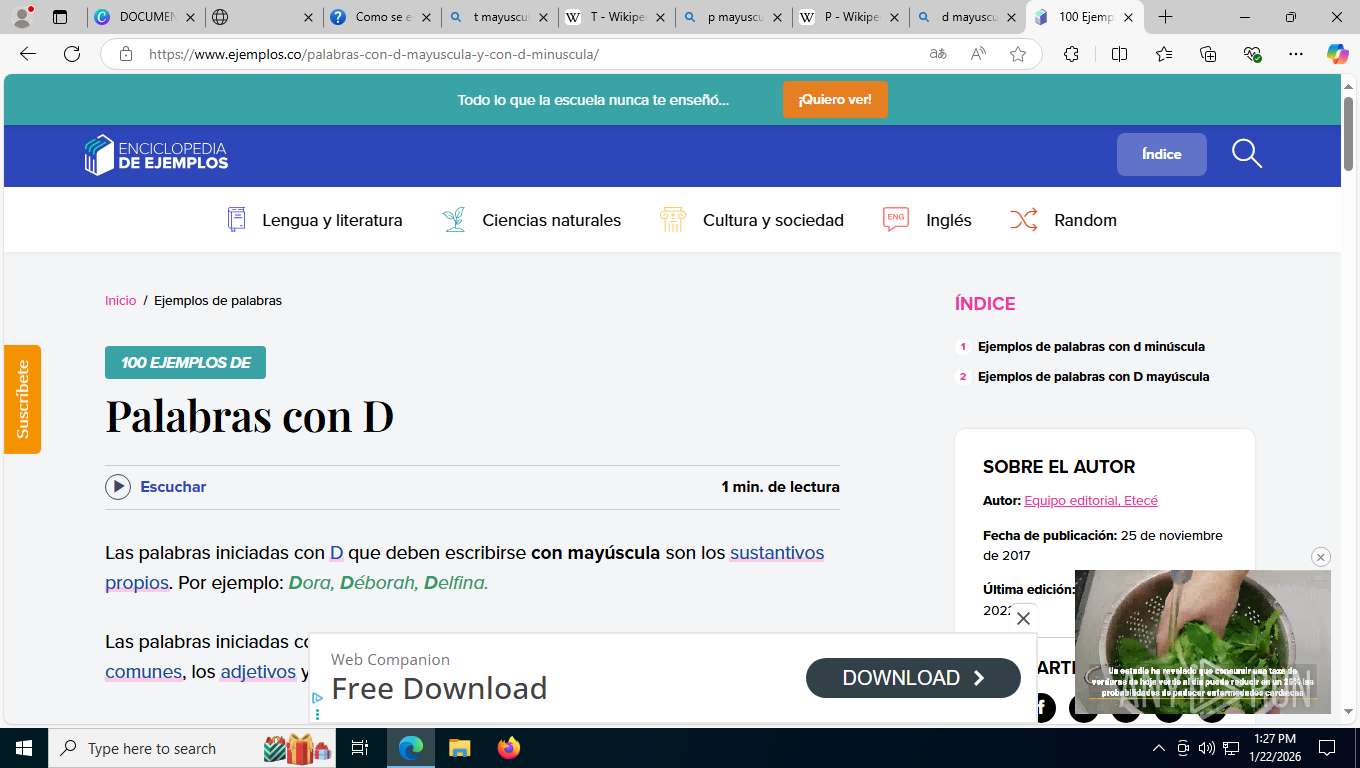View site information padlock icon
This screenshot has height=768, width=1360.
125,54
